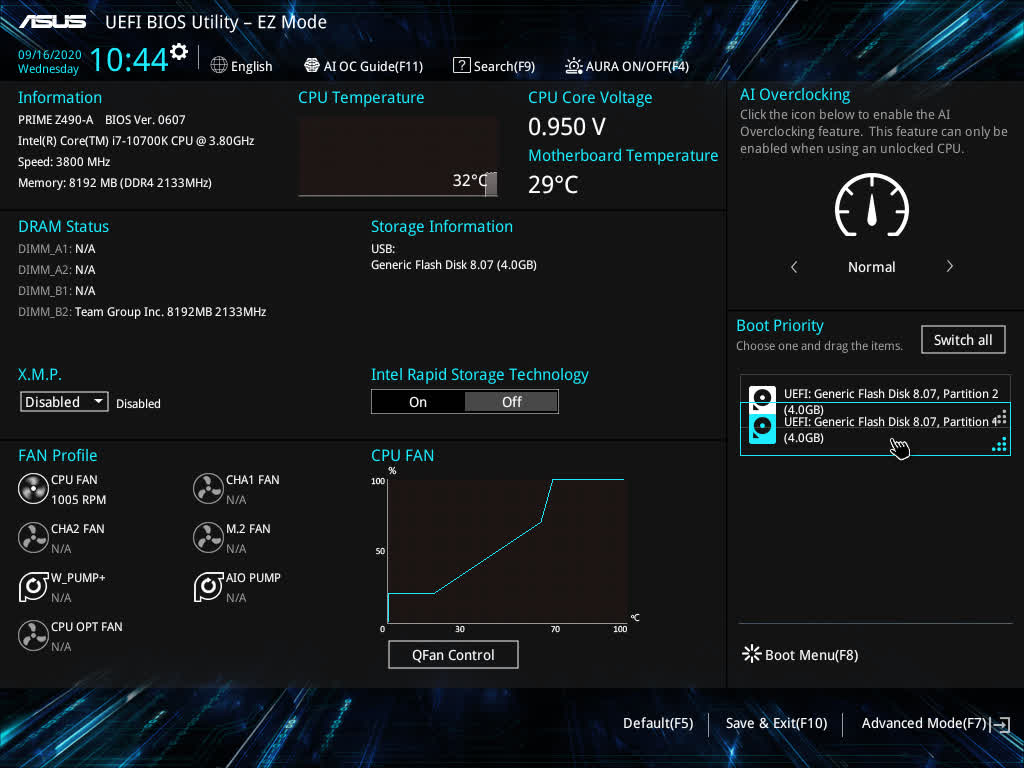This screenshot has height=768, width=1024.
Task: Click the CPU FAN icon
Action: pyautogui.click(x=33, y=489)
